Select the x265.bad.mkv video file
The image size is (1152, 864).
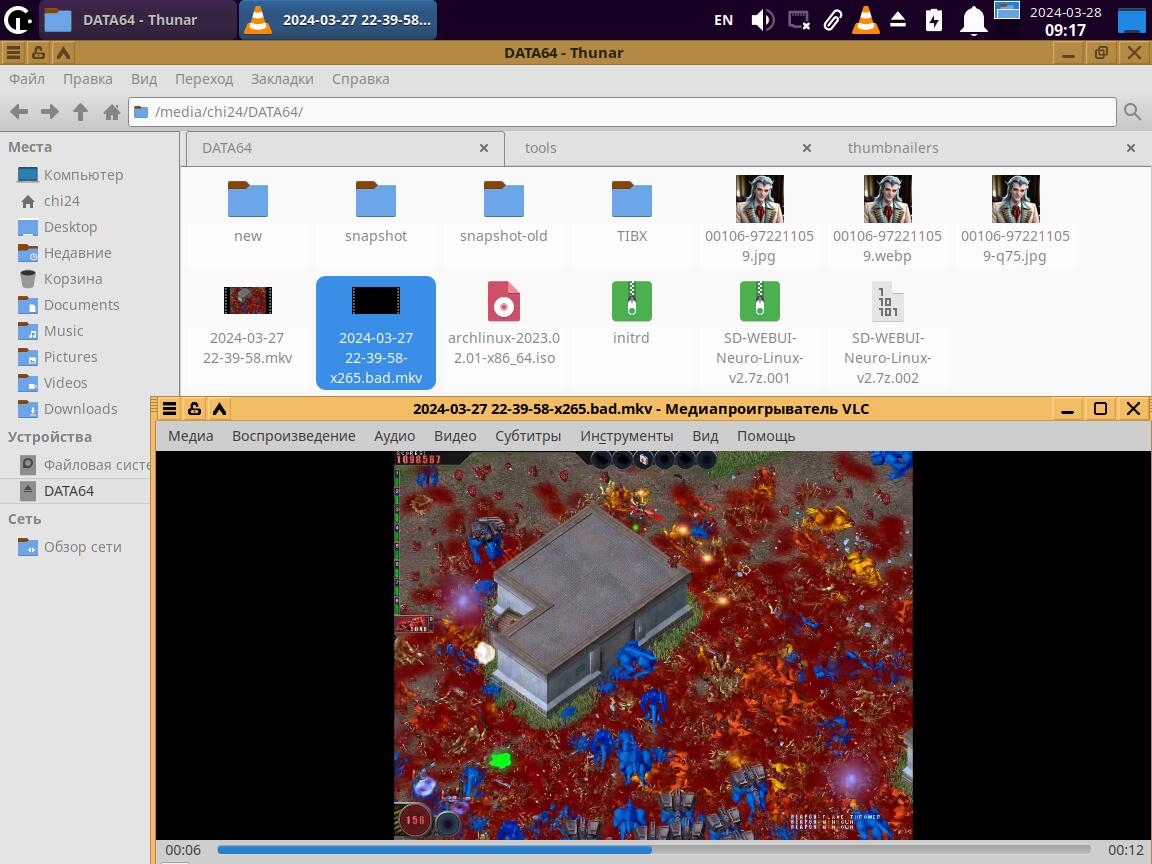pyautogui.click(x=375, y=333)
